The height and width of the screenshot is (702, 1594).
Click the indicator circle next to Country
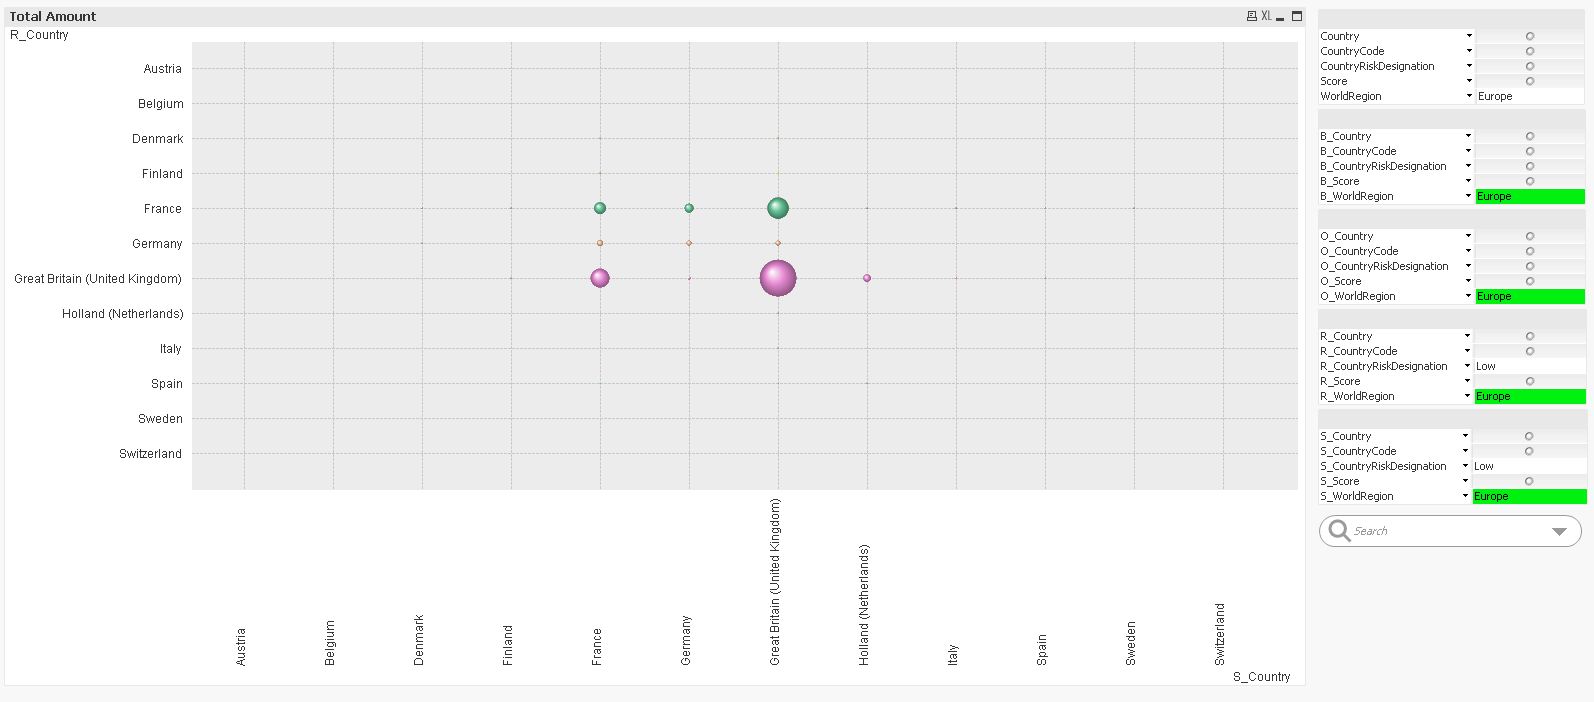pos(1529,36)
